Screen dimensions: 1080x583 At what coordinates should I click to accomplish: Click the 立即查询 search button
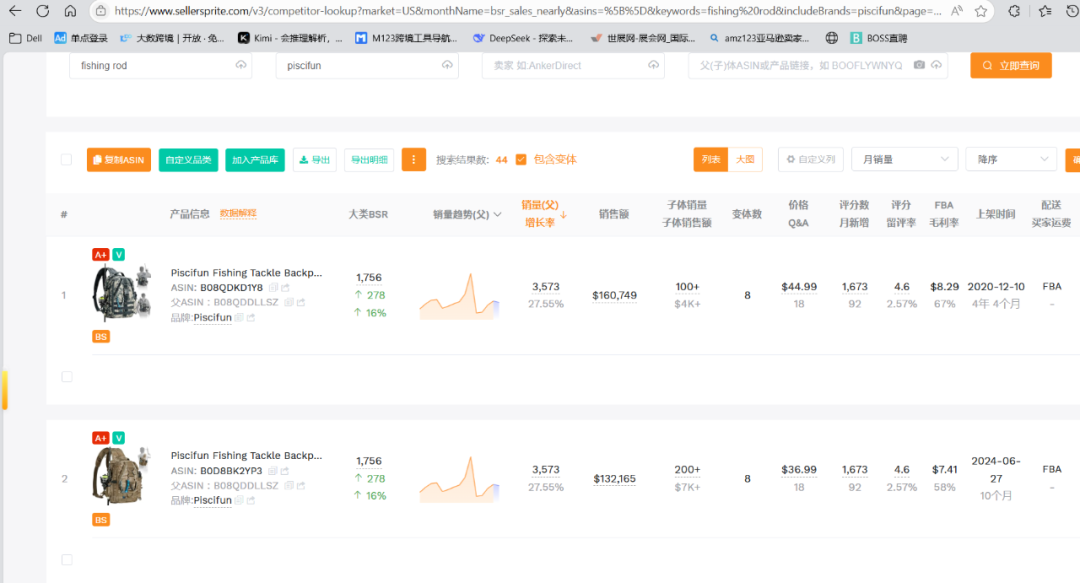pyautogui.click(x=1010, y=66)
